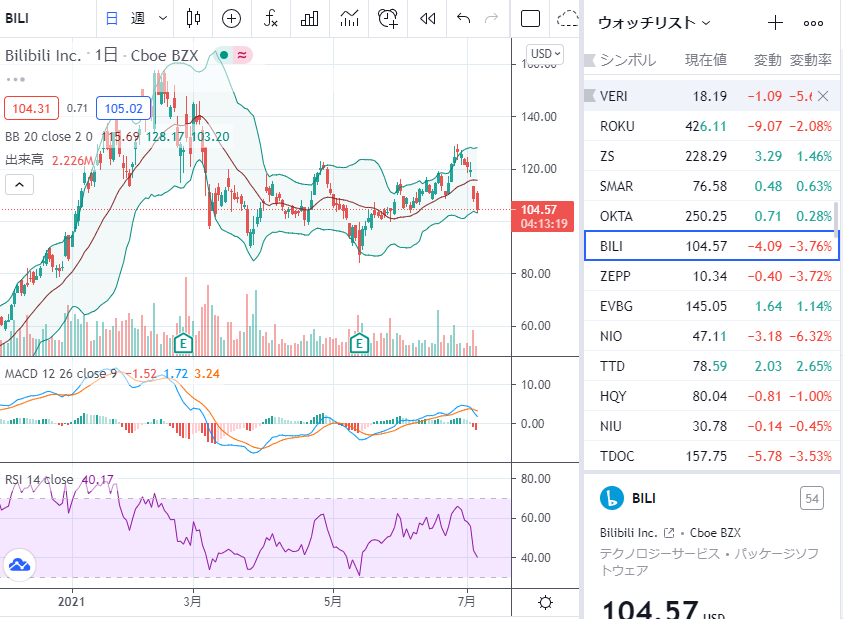
Task: Collapse the indicator legend arrow
Action: point(19,185)
